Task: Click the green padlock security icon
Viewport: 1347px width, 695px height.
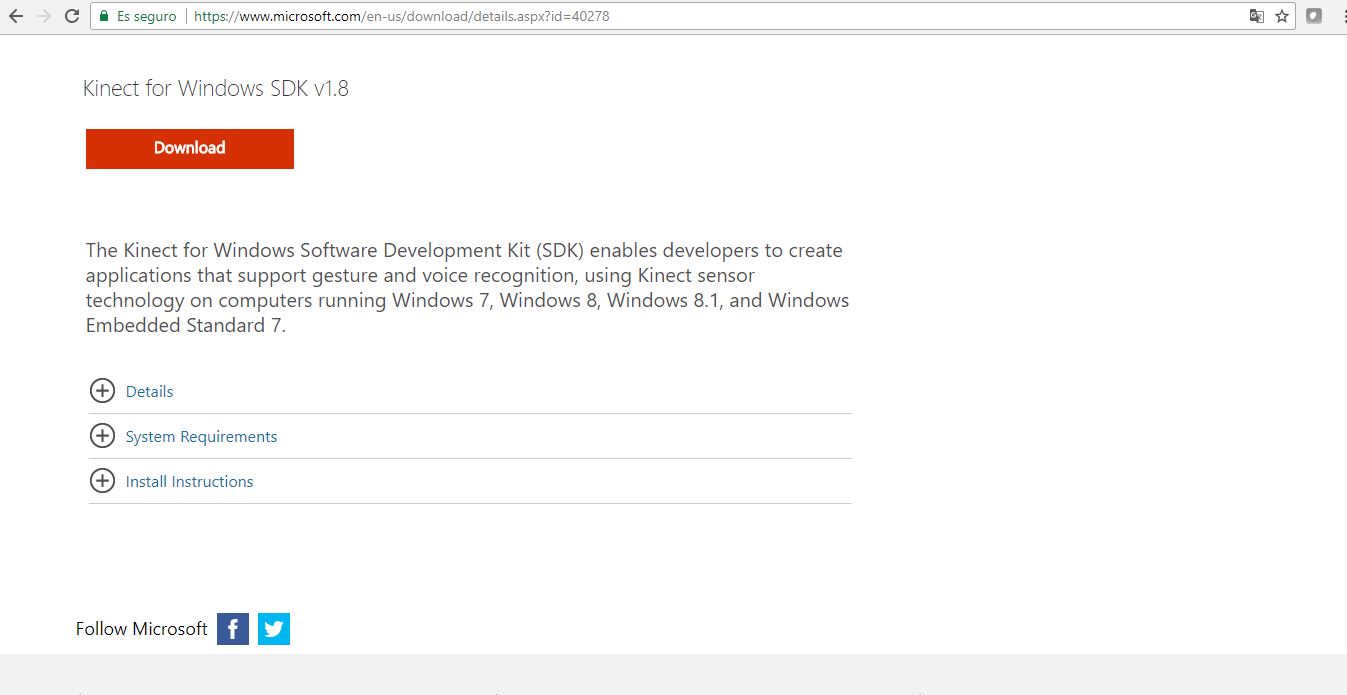Action: pyautogui.click(x=103, y=16)
